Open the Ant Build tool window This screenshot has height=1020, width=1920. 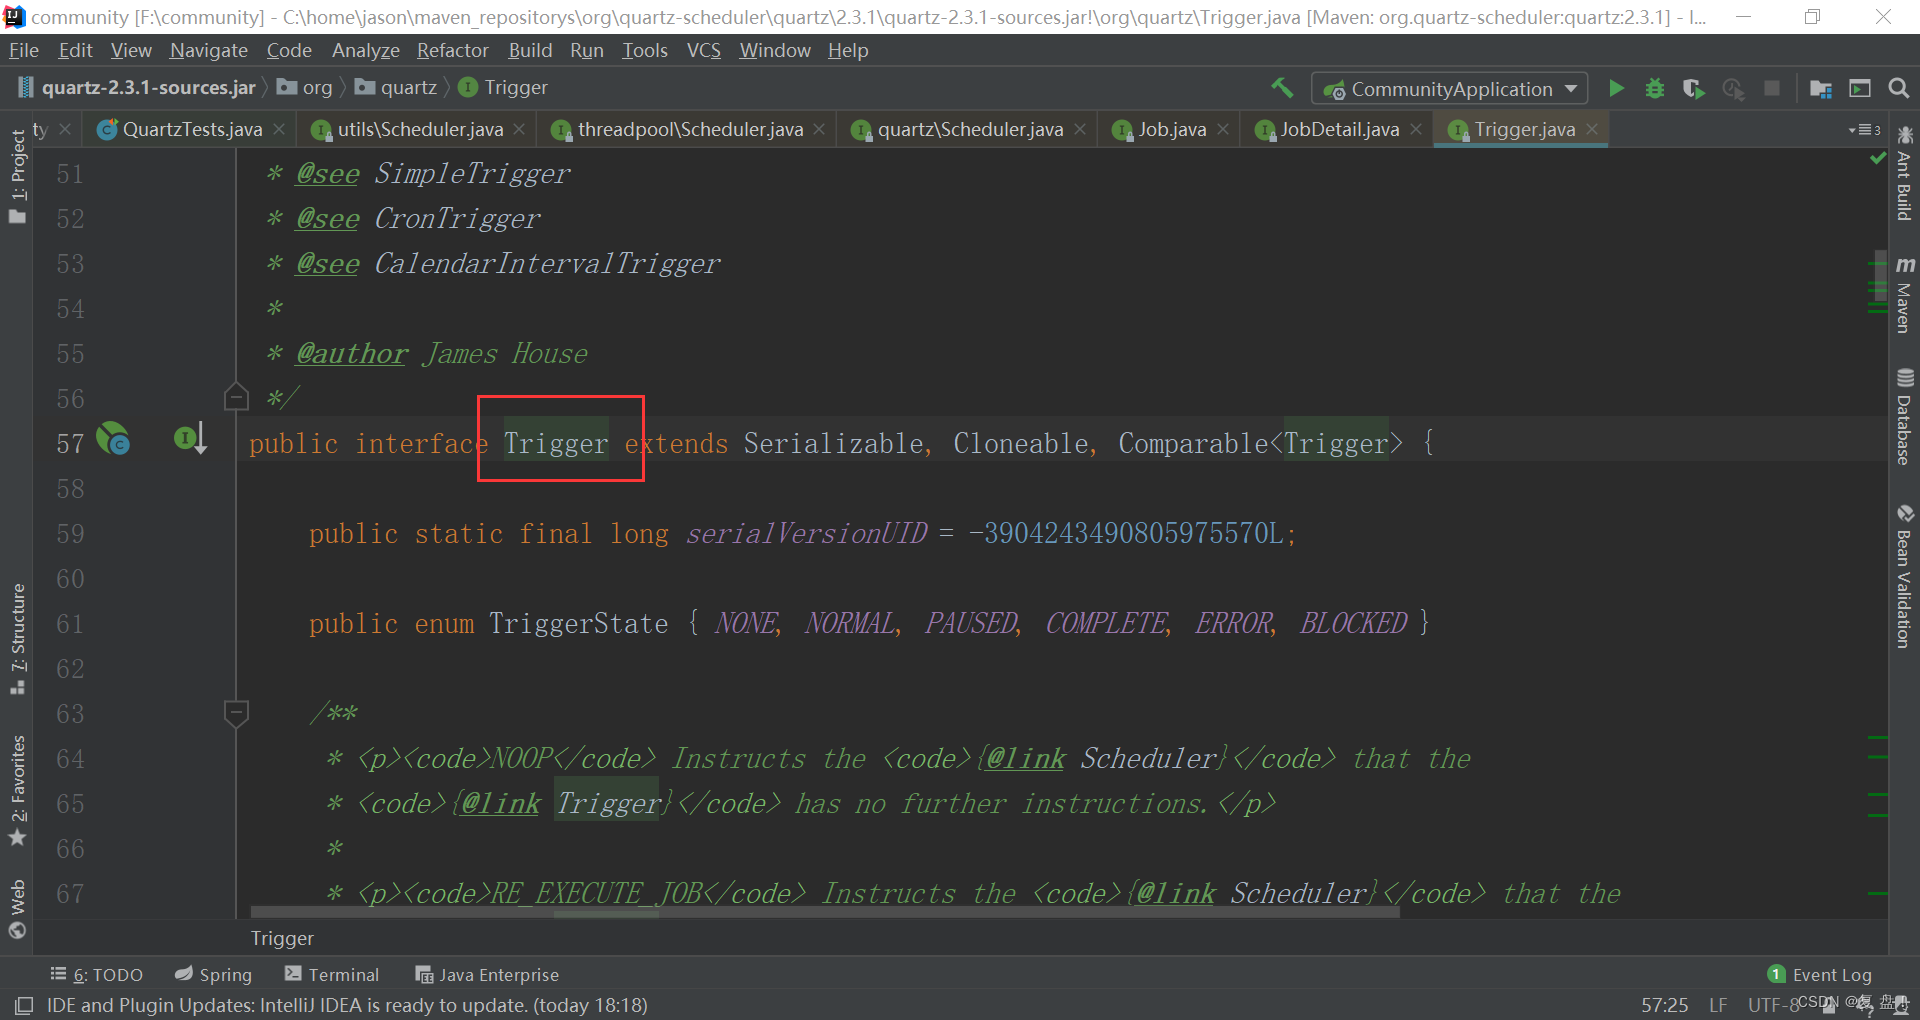(x=1904, y=173)
